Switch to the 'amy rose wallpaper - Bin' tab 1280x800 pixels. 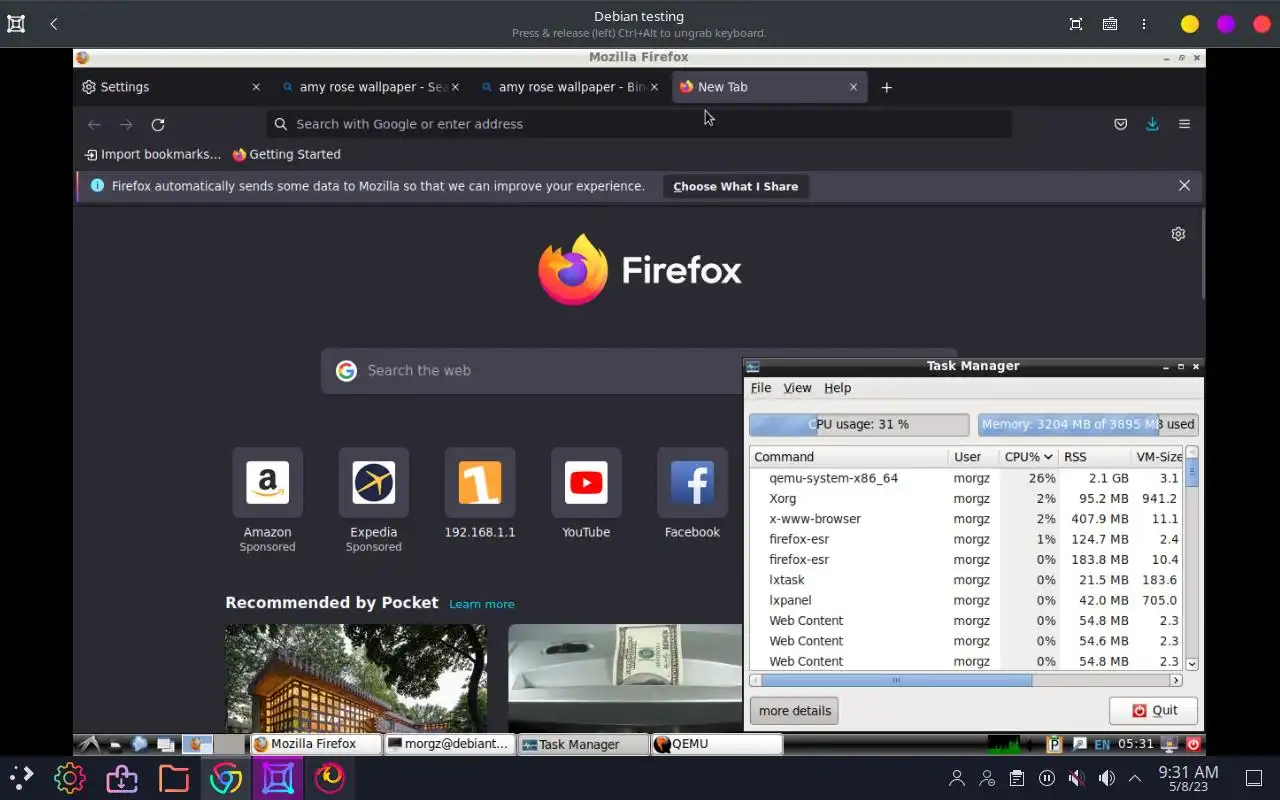point(570,87)
